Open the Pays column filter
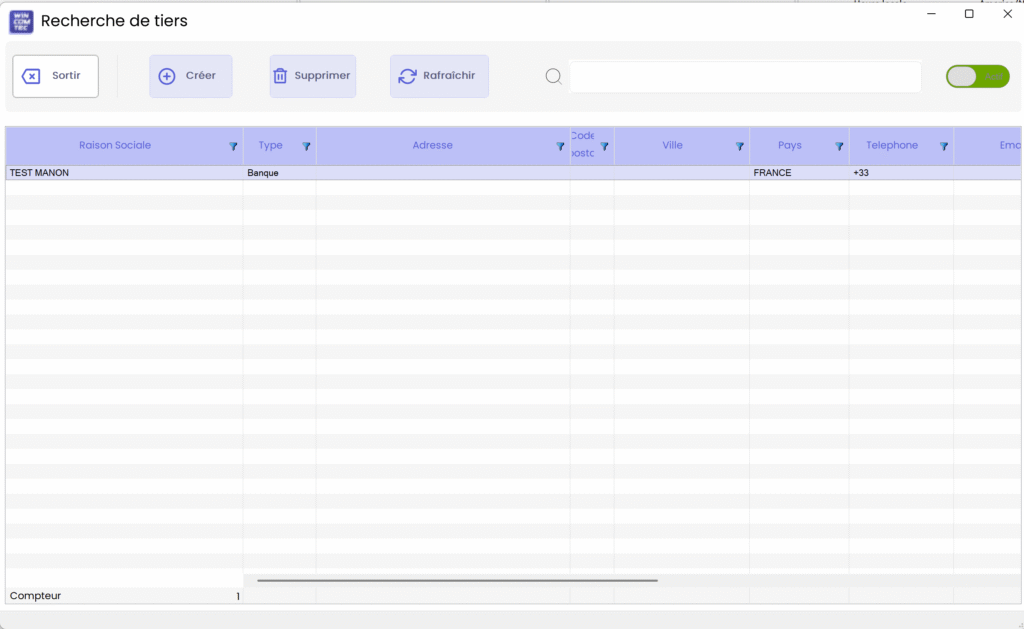This screenshot has width=1024, height=629. (839, 147)
